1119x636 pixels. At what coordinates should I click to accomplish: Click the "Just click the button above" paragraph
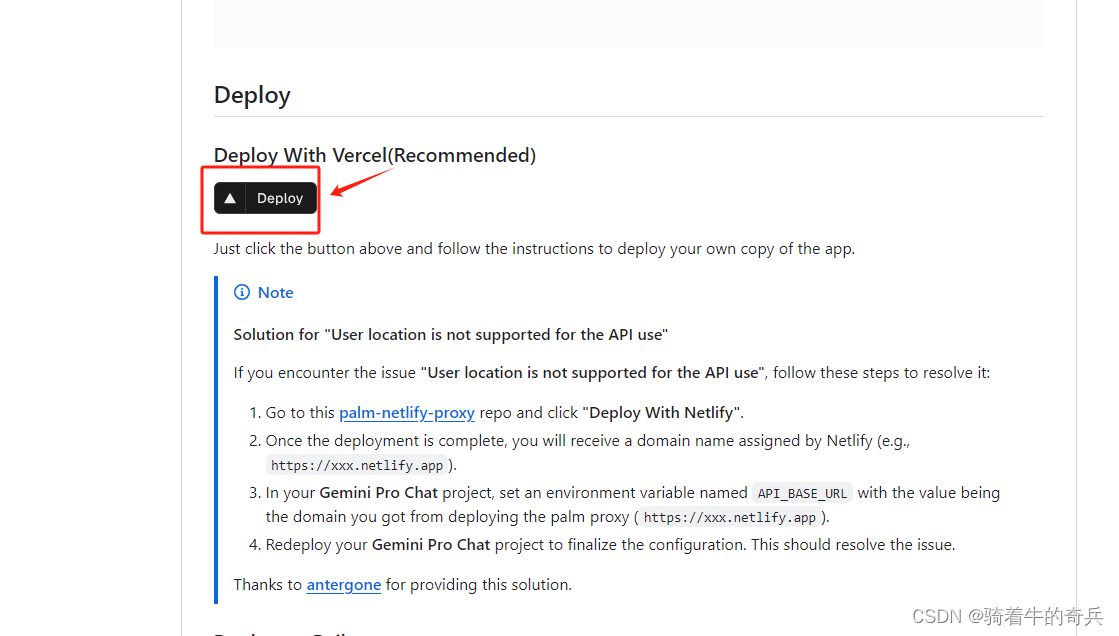point(534,249)
